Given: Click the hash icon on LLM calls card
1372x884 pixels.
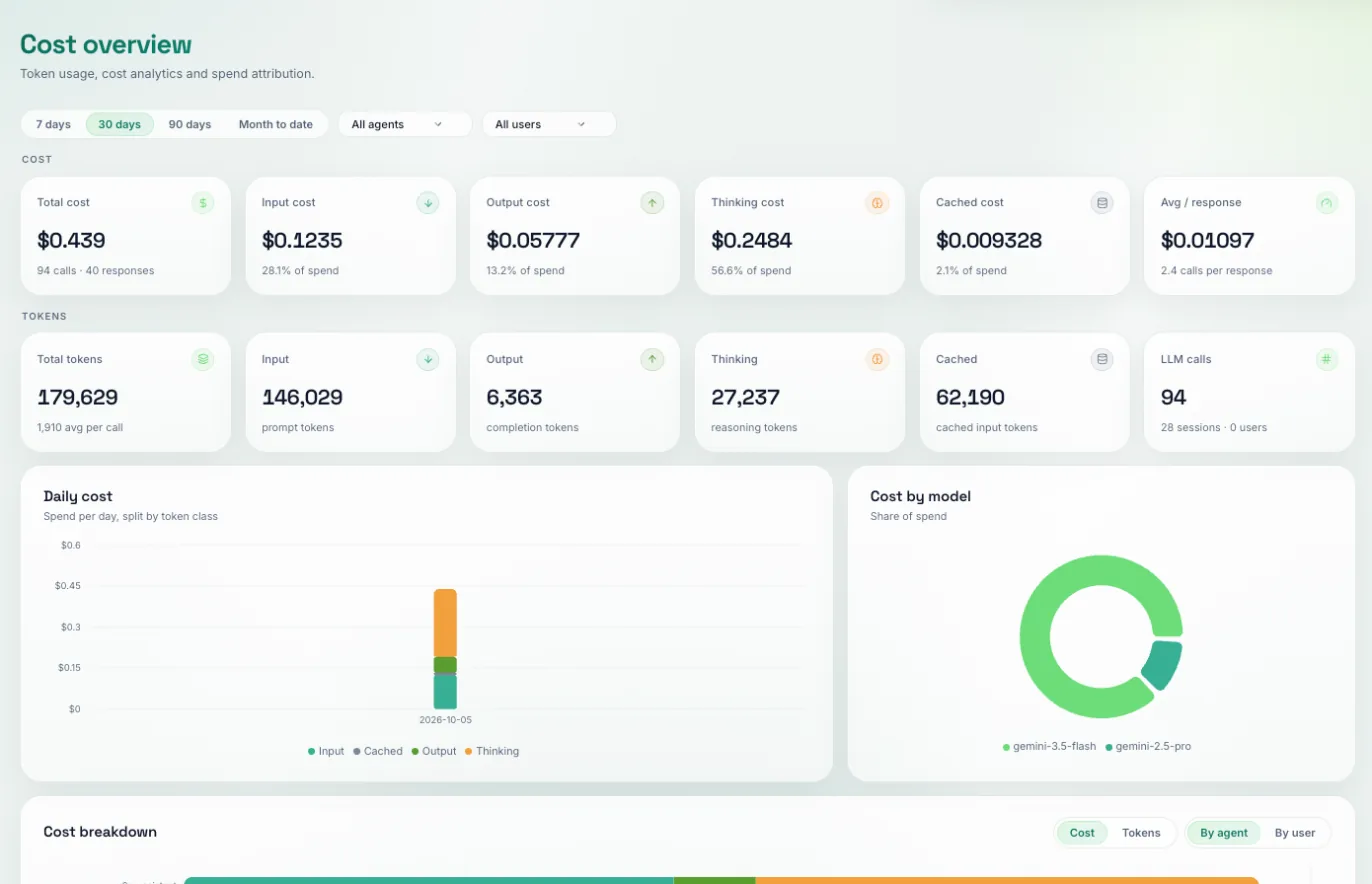Looking at the screenshot, I should 1326,359.
